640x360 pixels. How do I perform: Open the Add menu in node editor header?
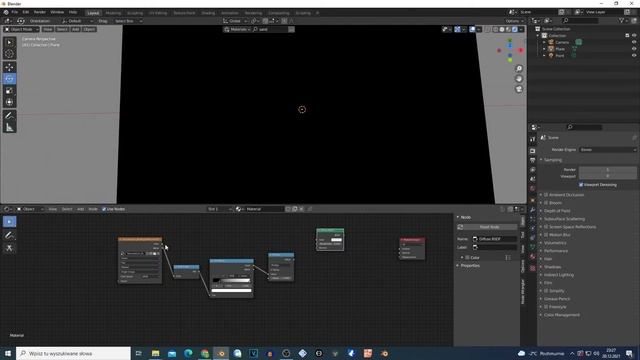pyautogui.click(x=80, y=209)
